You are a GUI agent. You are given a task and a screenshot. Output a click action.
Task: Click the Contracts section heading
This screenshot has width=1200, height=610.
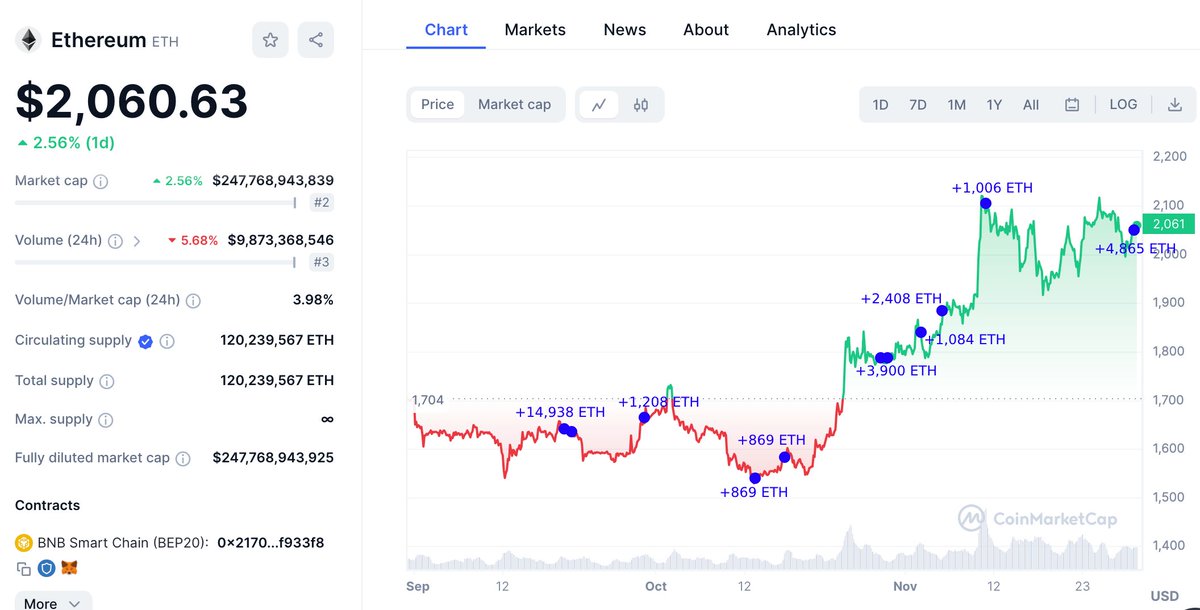48,505
